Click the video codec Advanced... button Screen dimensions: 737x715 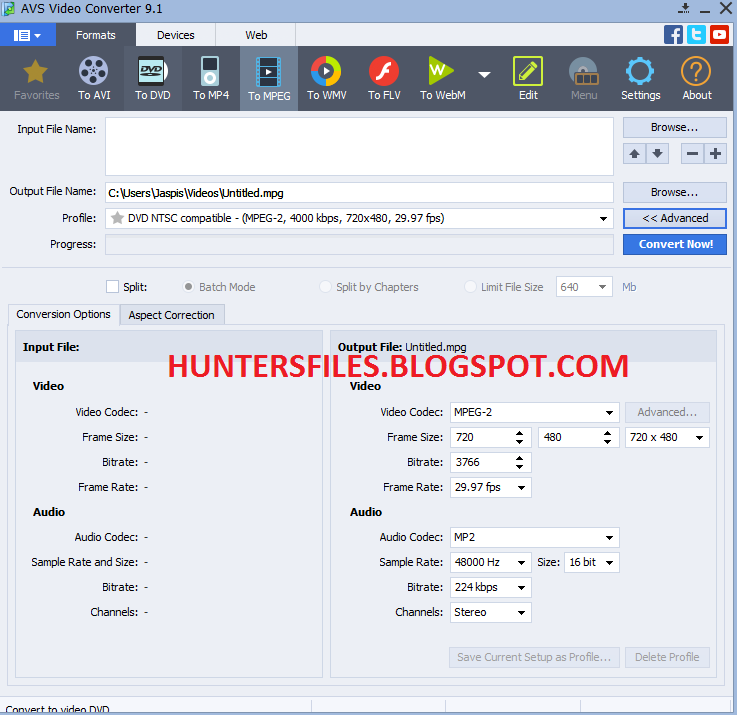click(667, 412)
